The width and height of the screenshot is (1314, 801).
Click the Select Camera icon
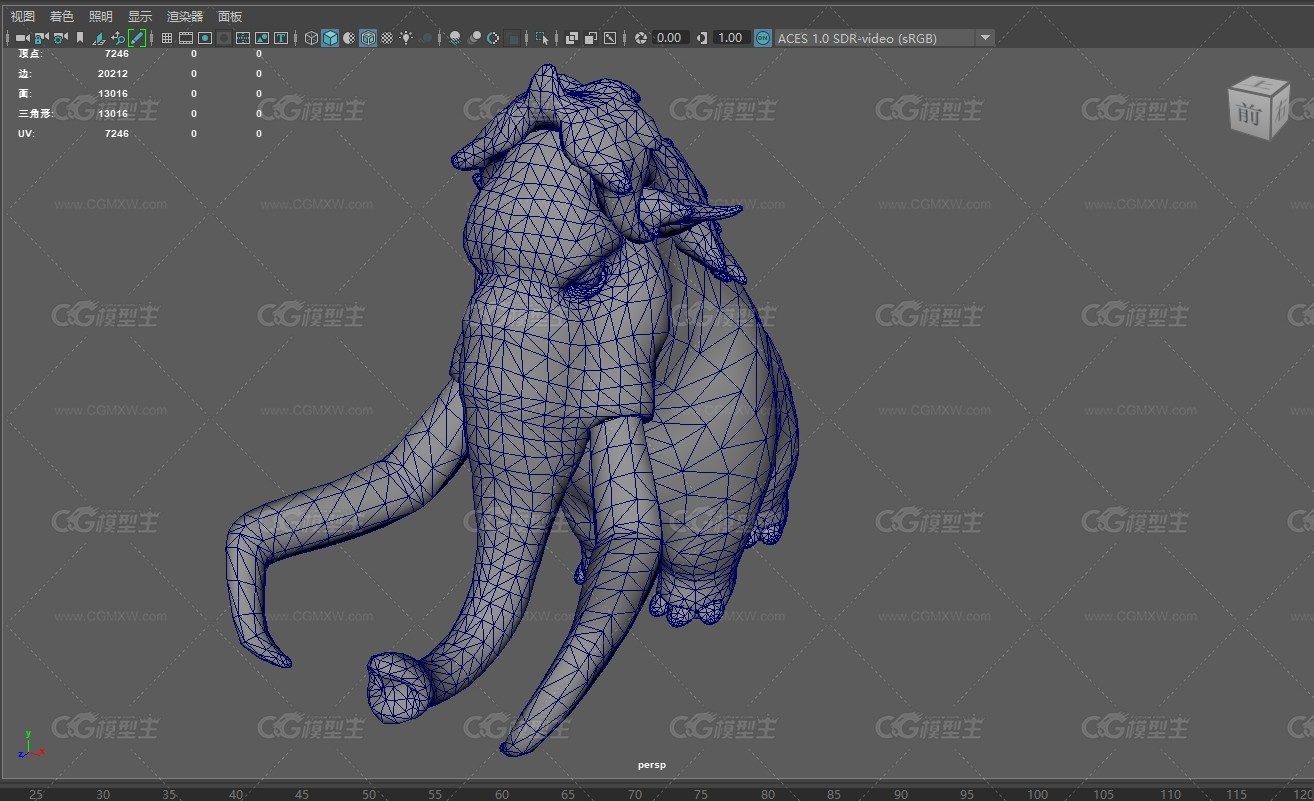pos(22,38)
